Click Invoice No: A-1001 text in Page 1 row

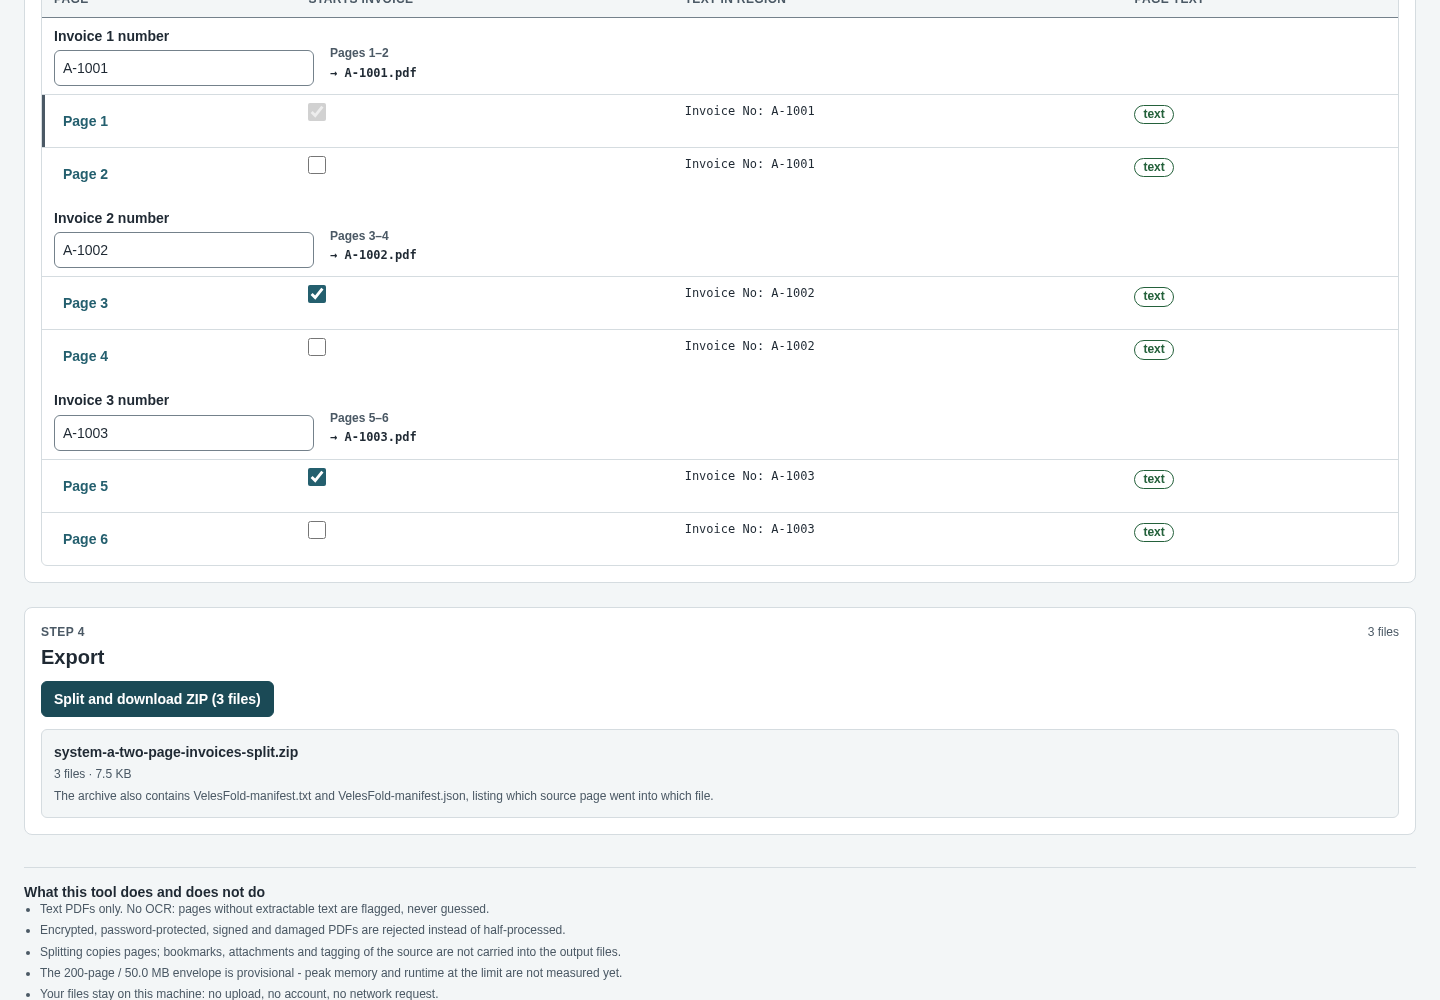point(750,111)
